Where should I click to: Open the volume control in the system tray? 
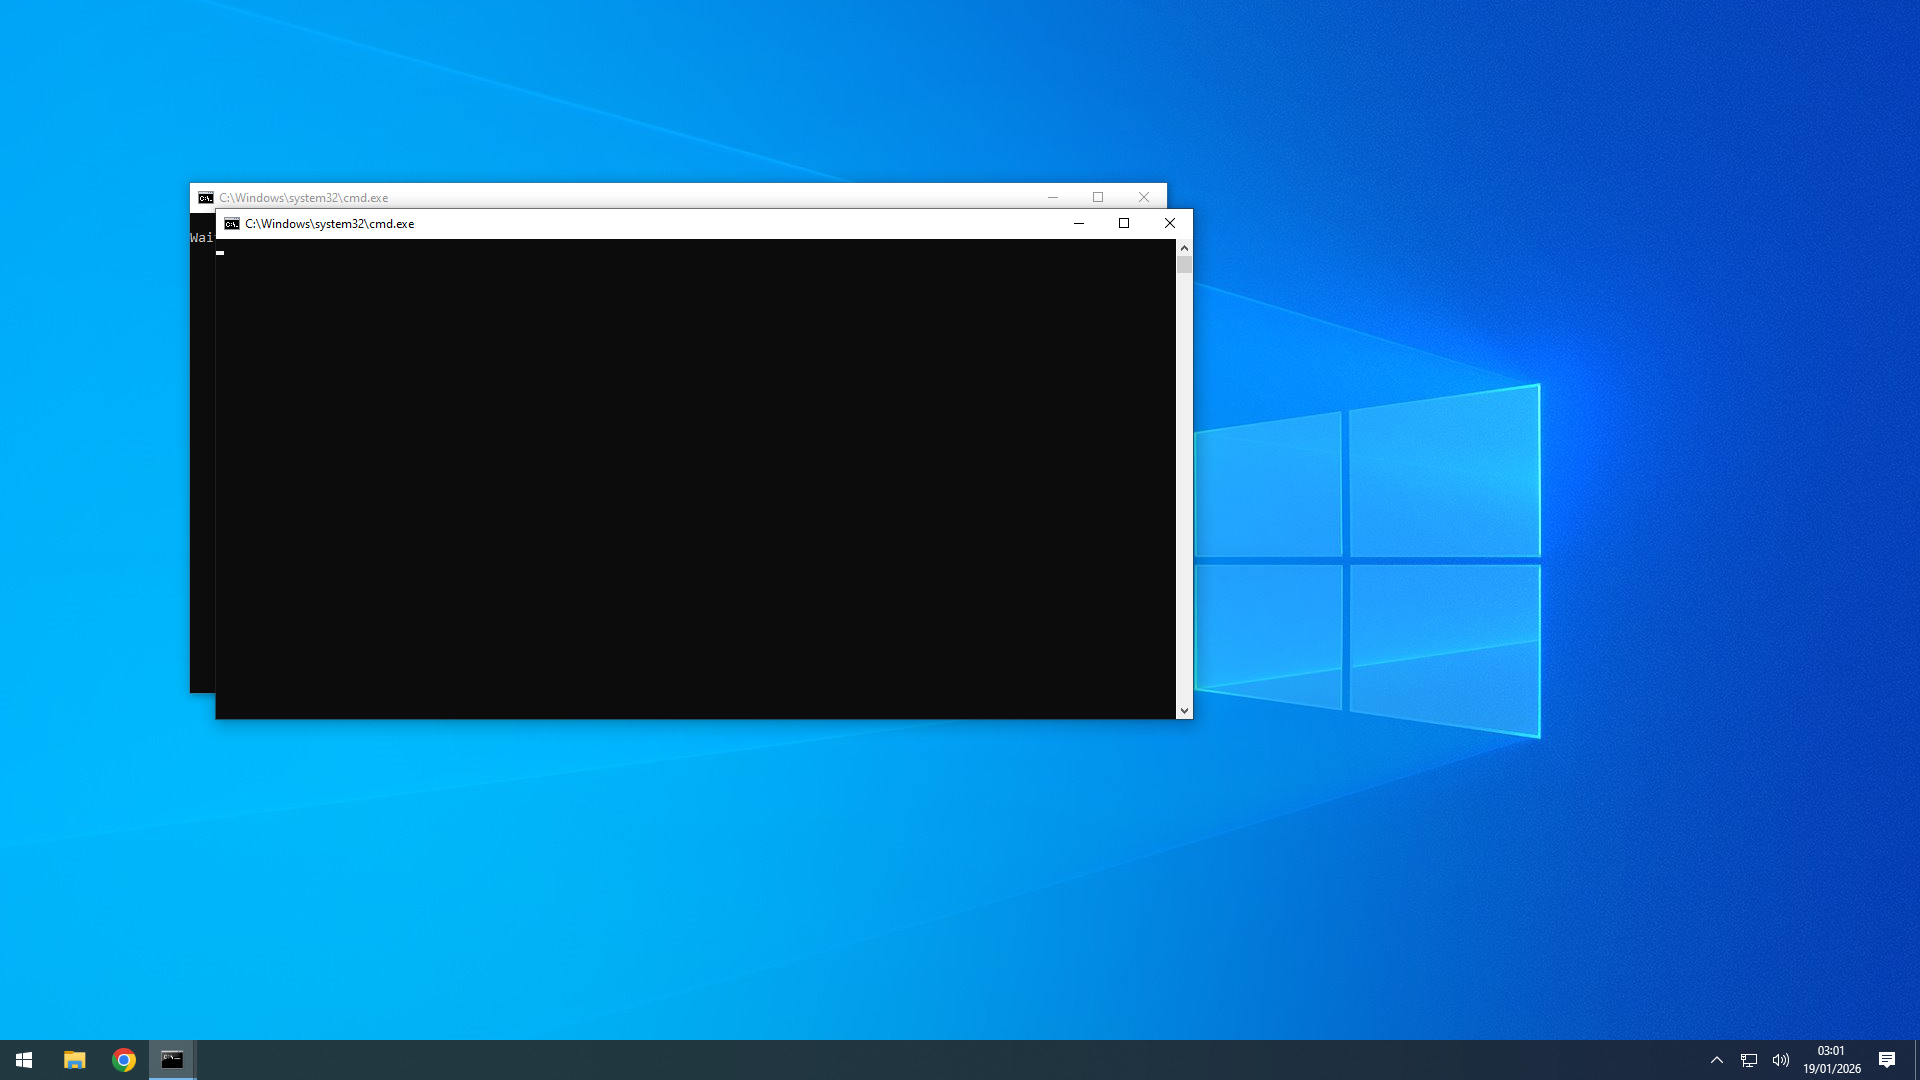pos(1782,1059)
